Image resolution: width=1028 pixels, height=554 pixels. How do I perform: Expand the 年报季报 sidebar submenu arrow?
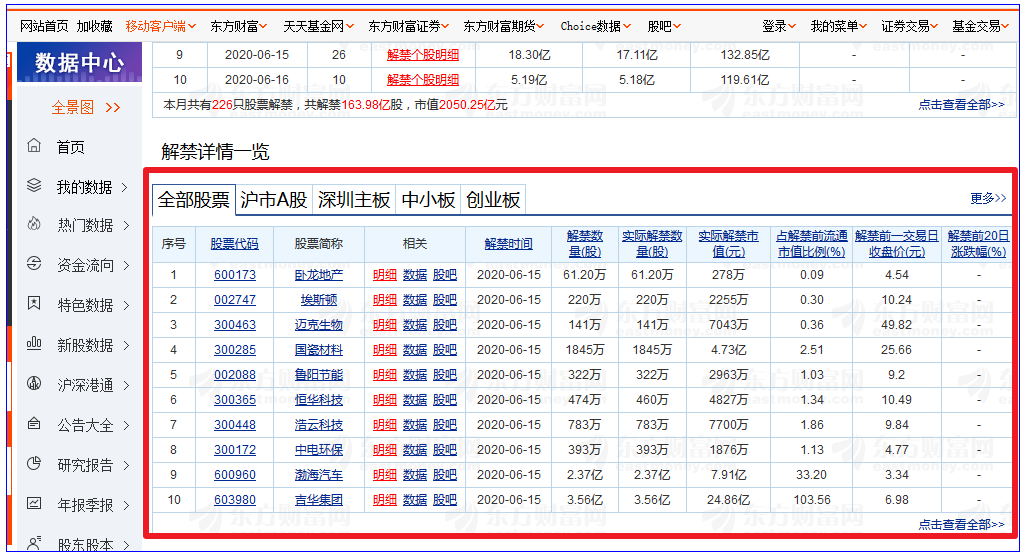click(x=126, y=505)
